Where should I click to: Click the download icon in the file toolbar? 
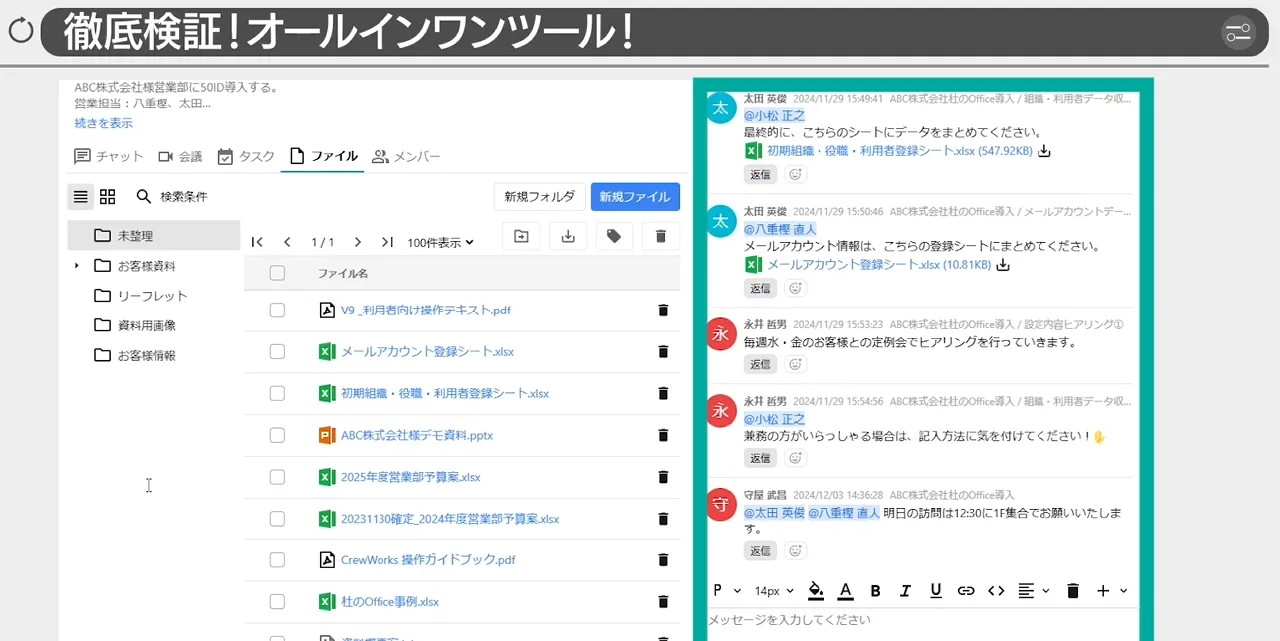[x=568, y=235]
